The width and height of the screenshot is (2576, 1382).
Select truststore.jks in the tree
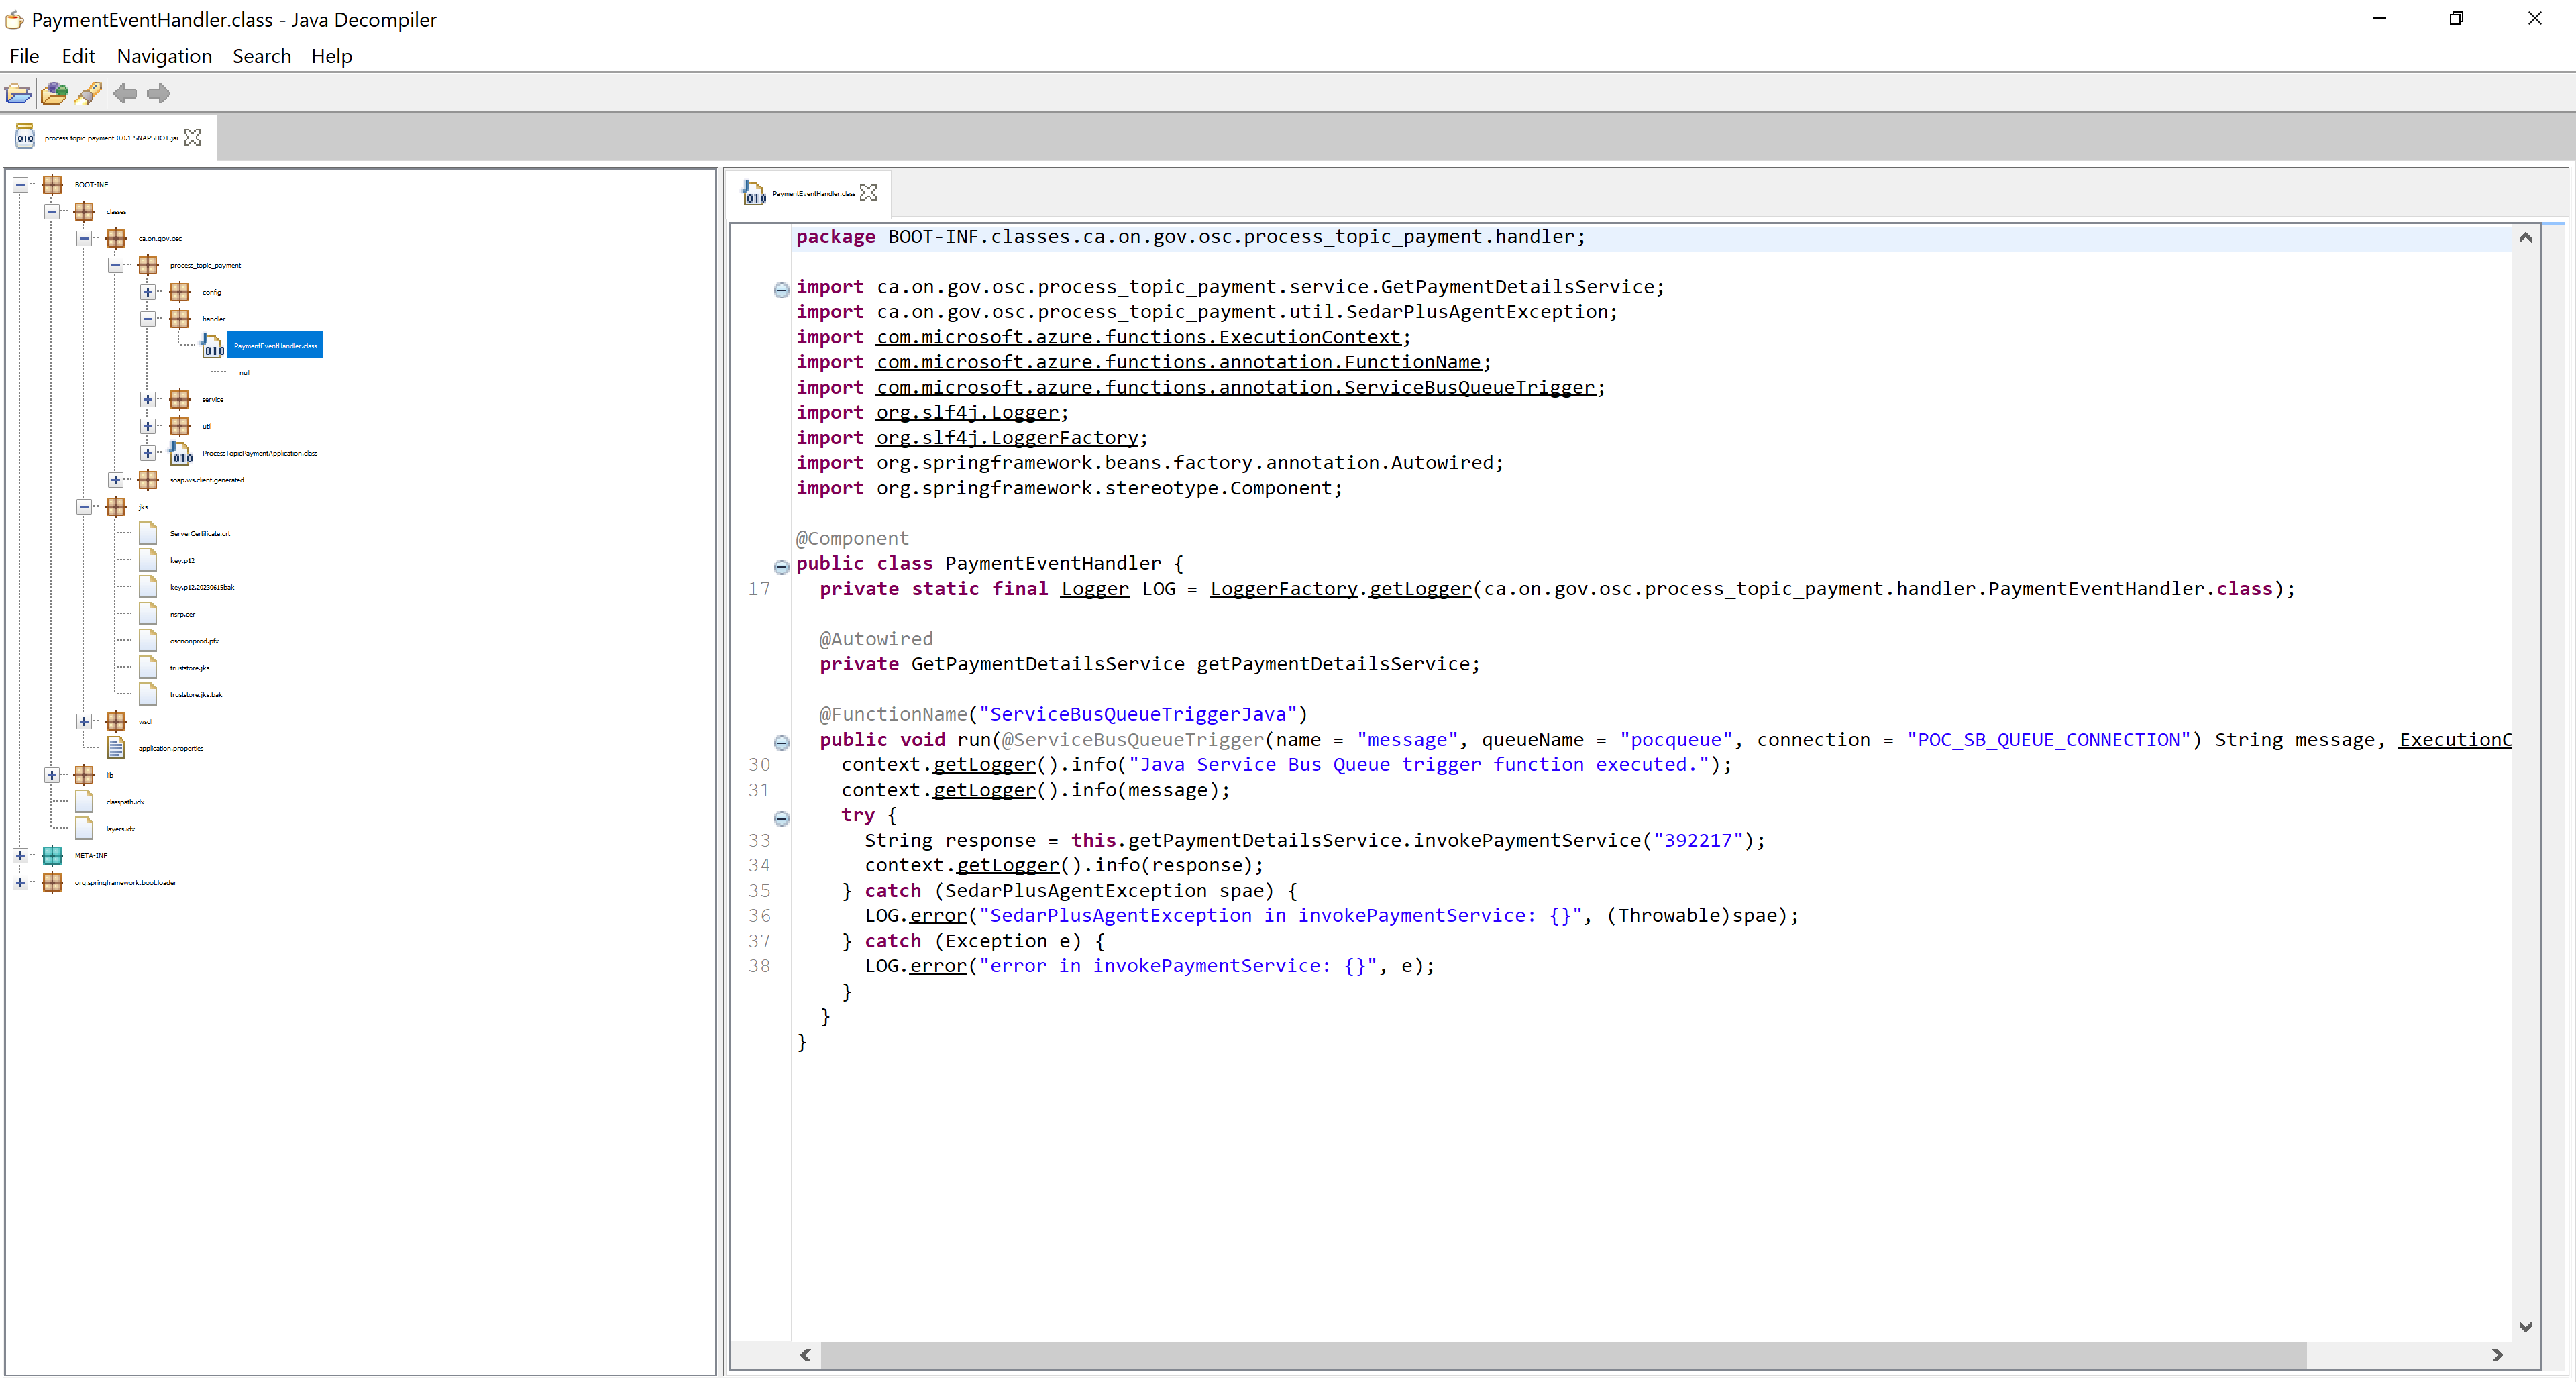coord(189,668)
